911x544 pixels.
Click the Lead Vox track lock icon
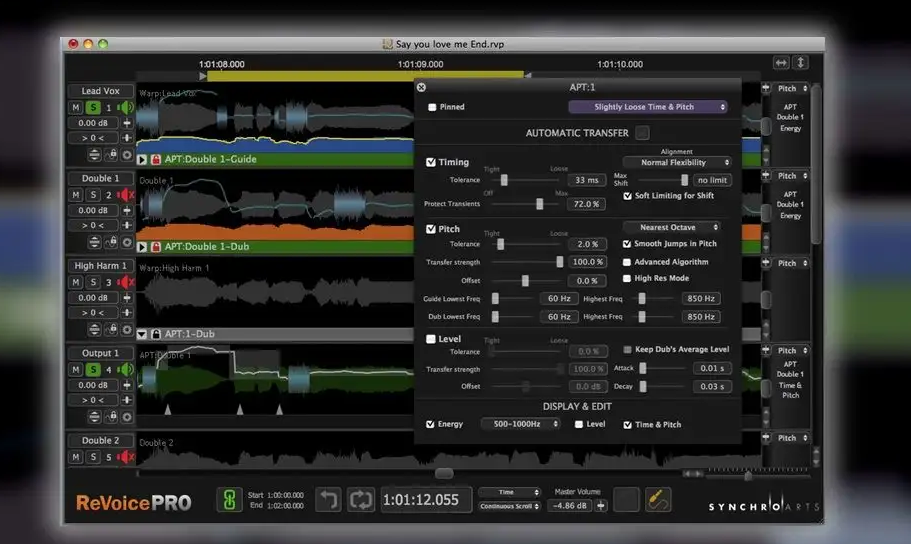click(x=112, y=155)
